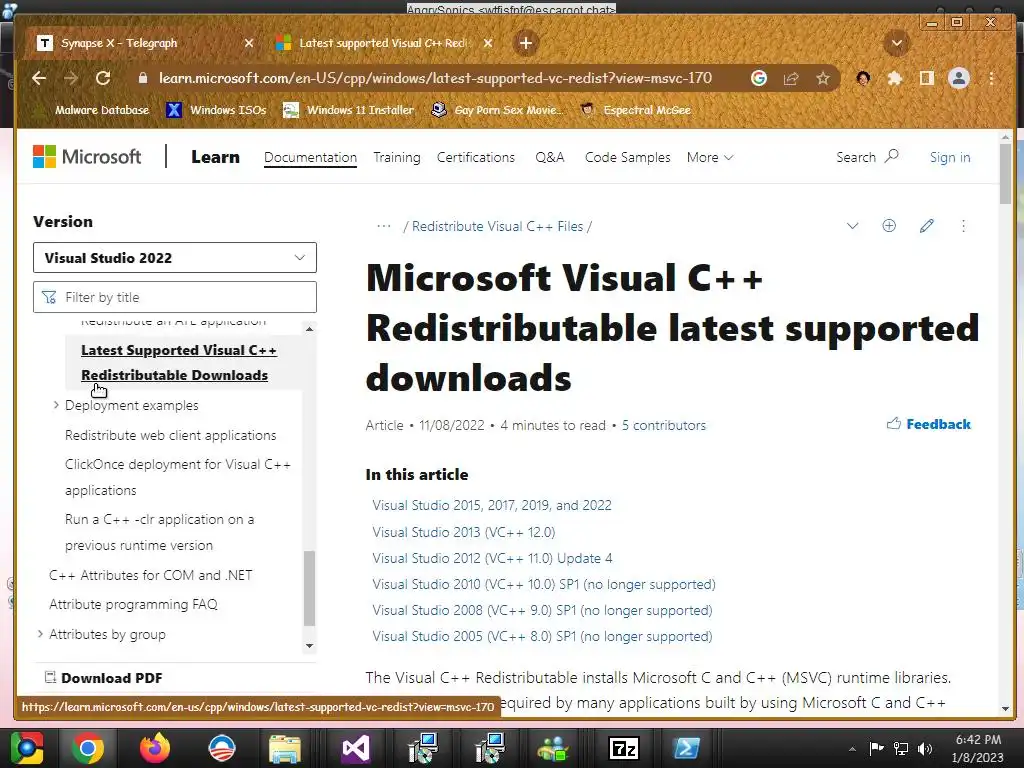Close the Latest supported Visual C++ tab

tap(488, 43)
